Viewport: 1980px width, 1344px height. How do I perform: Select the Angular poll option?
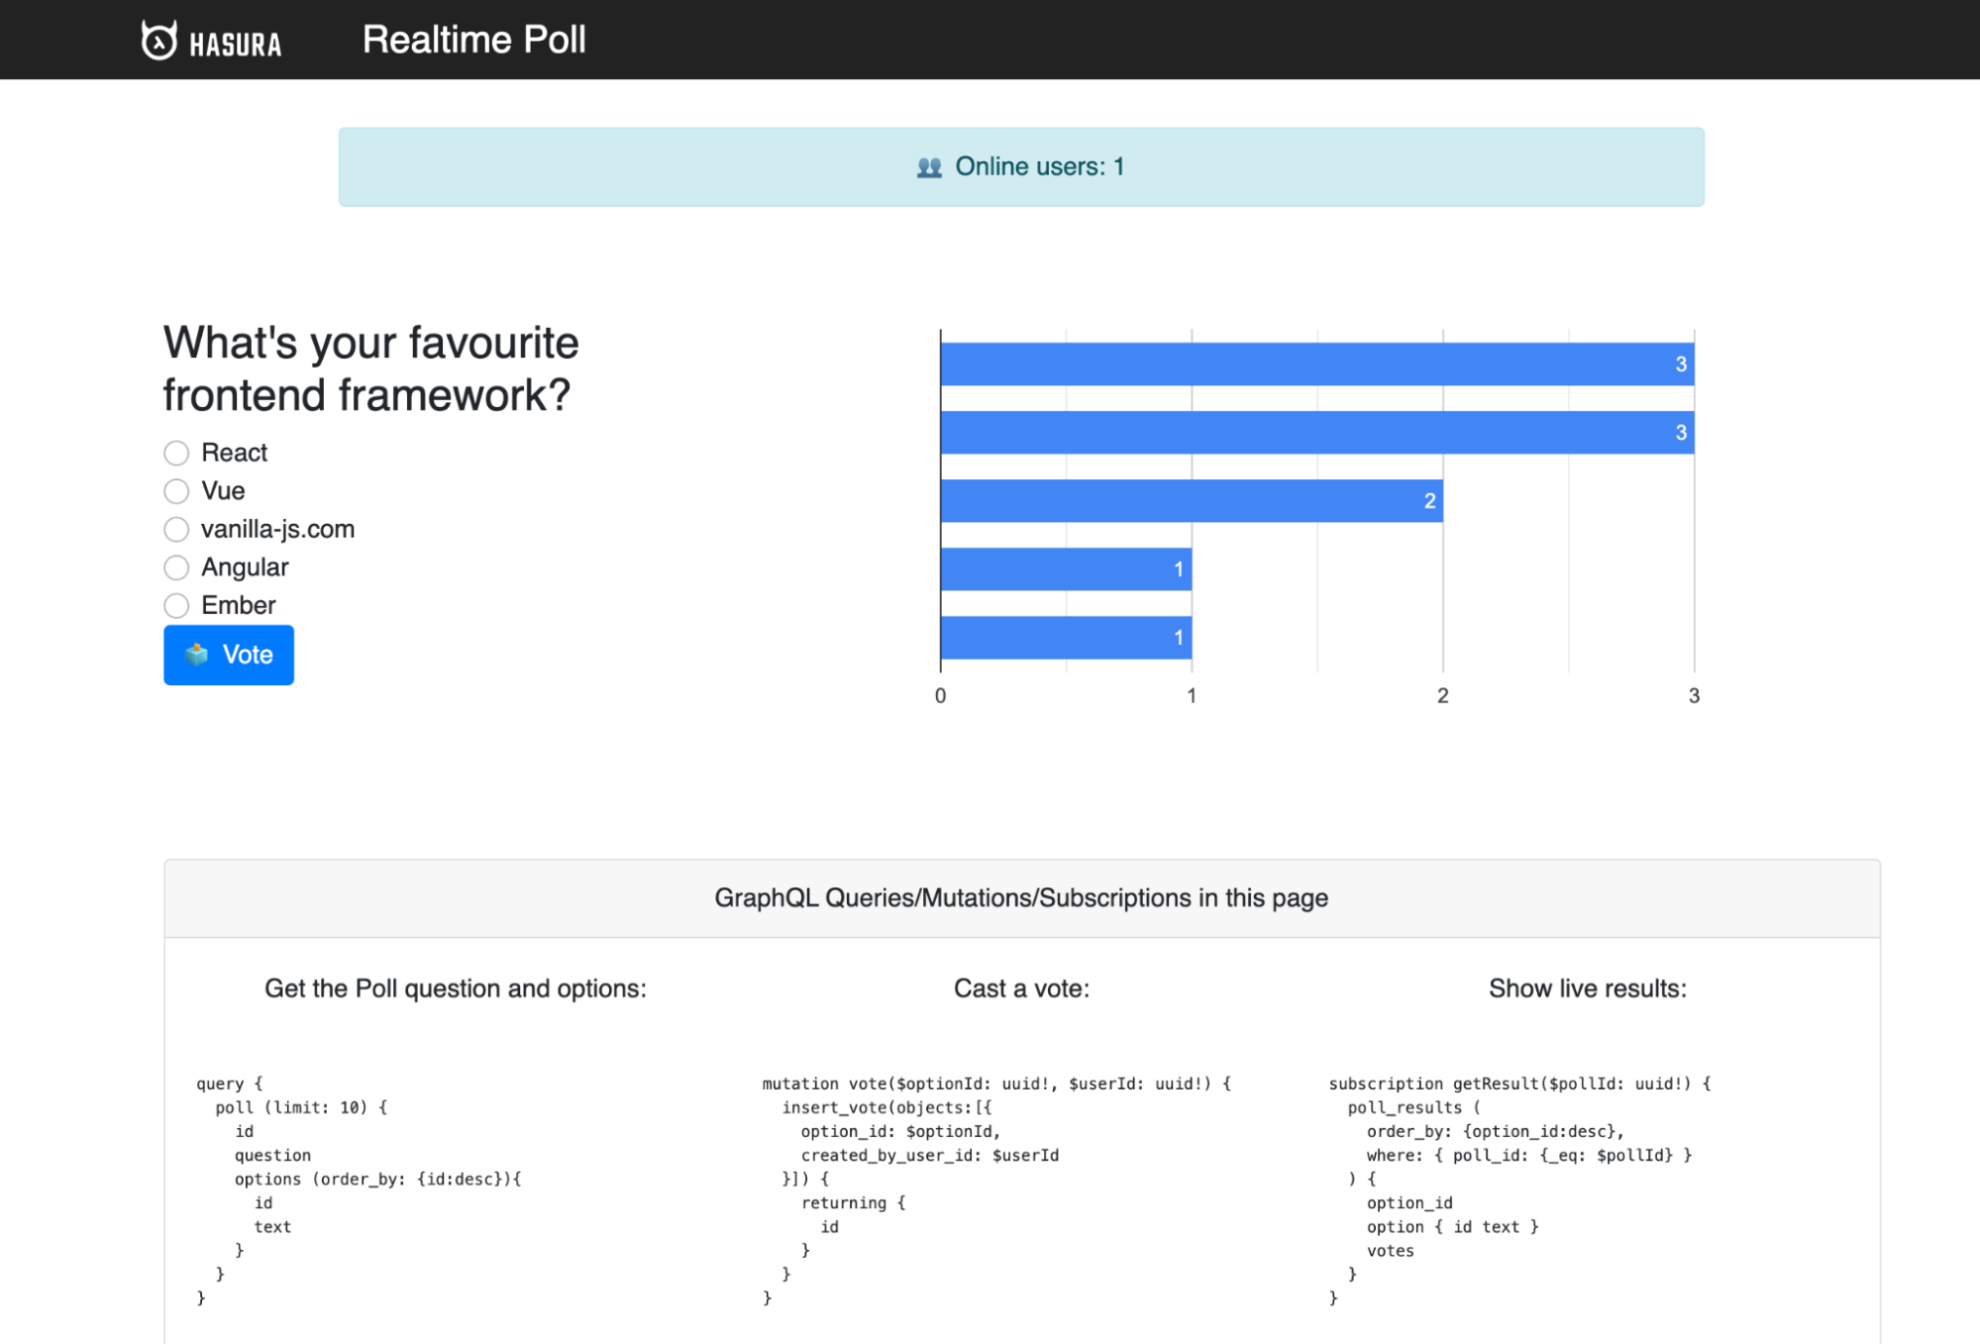(x=176, y=567)
